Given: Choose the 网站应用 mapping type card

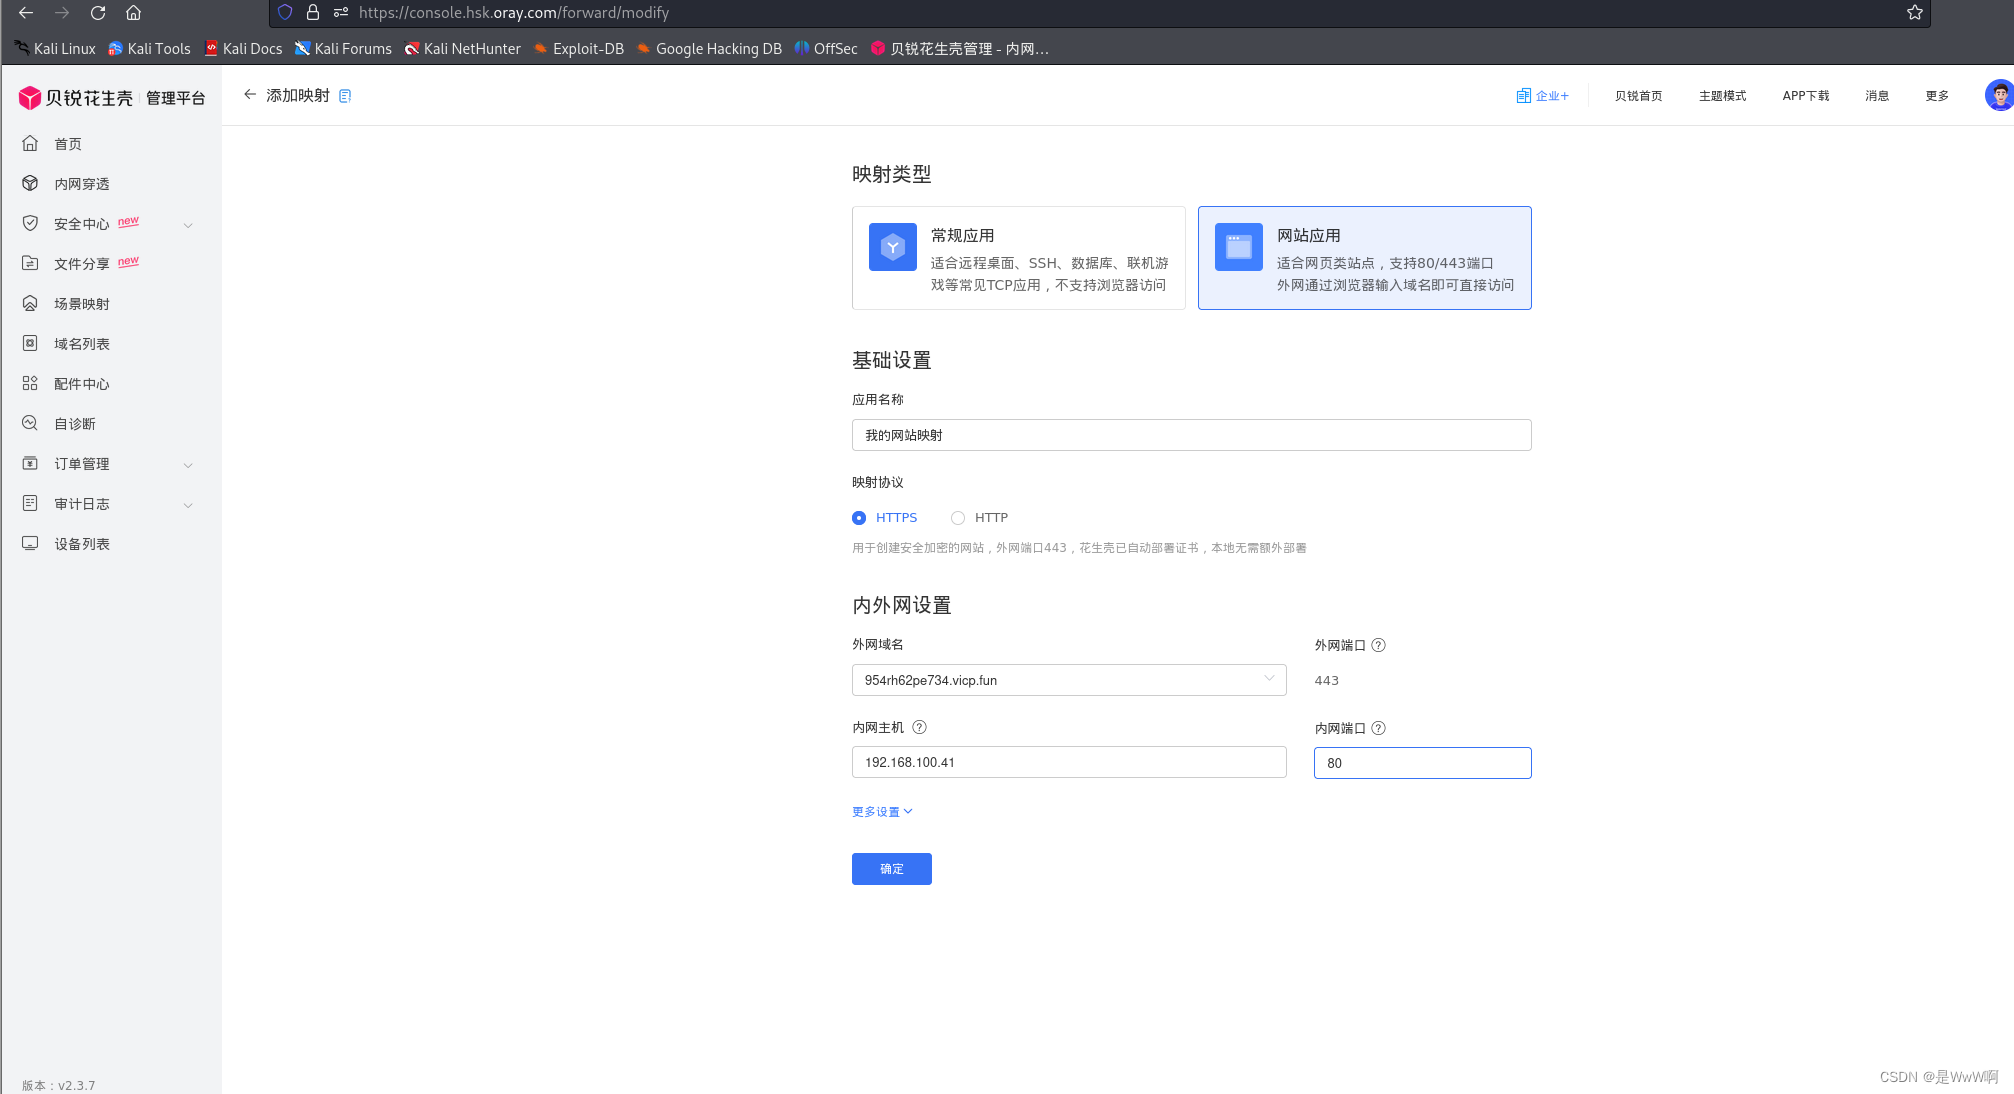Looking at the screenshot, I should 1364,258.
